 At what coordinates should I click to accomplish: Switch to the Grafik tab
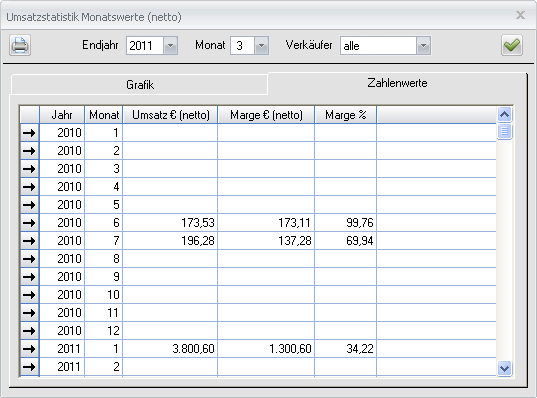tap(139, 85)
